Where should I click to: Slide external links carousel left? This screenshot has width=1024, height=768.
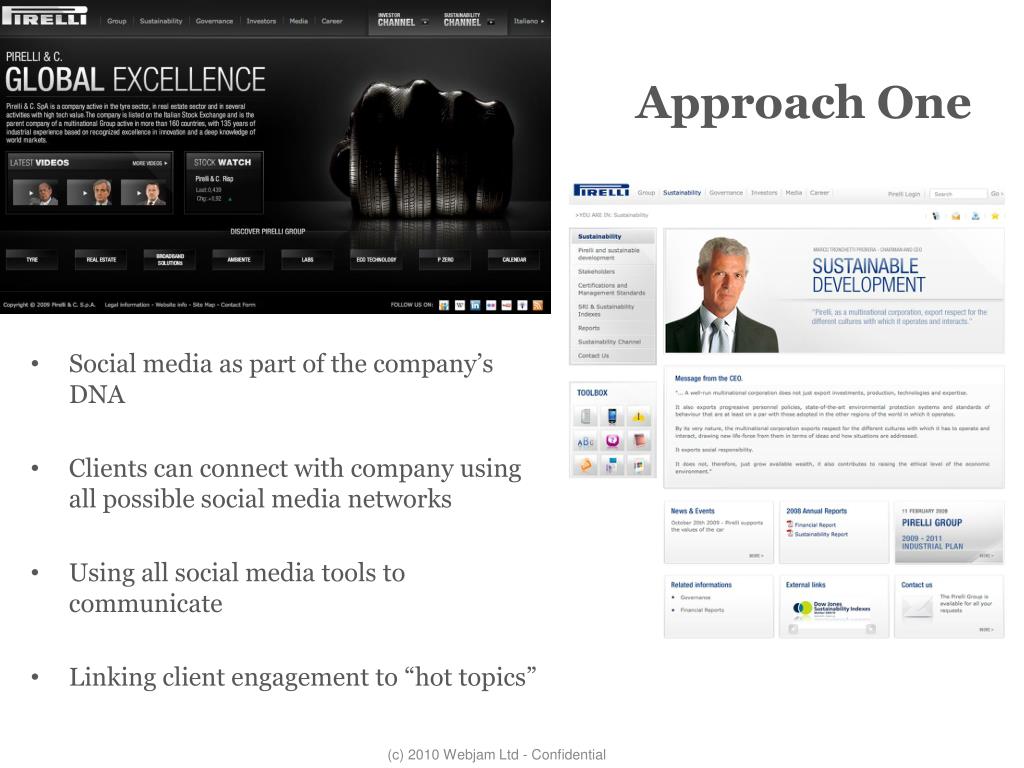pyautogui.click(x=793, y=629)
